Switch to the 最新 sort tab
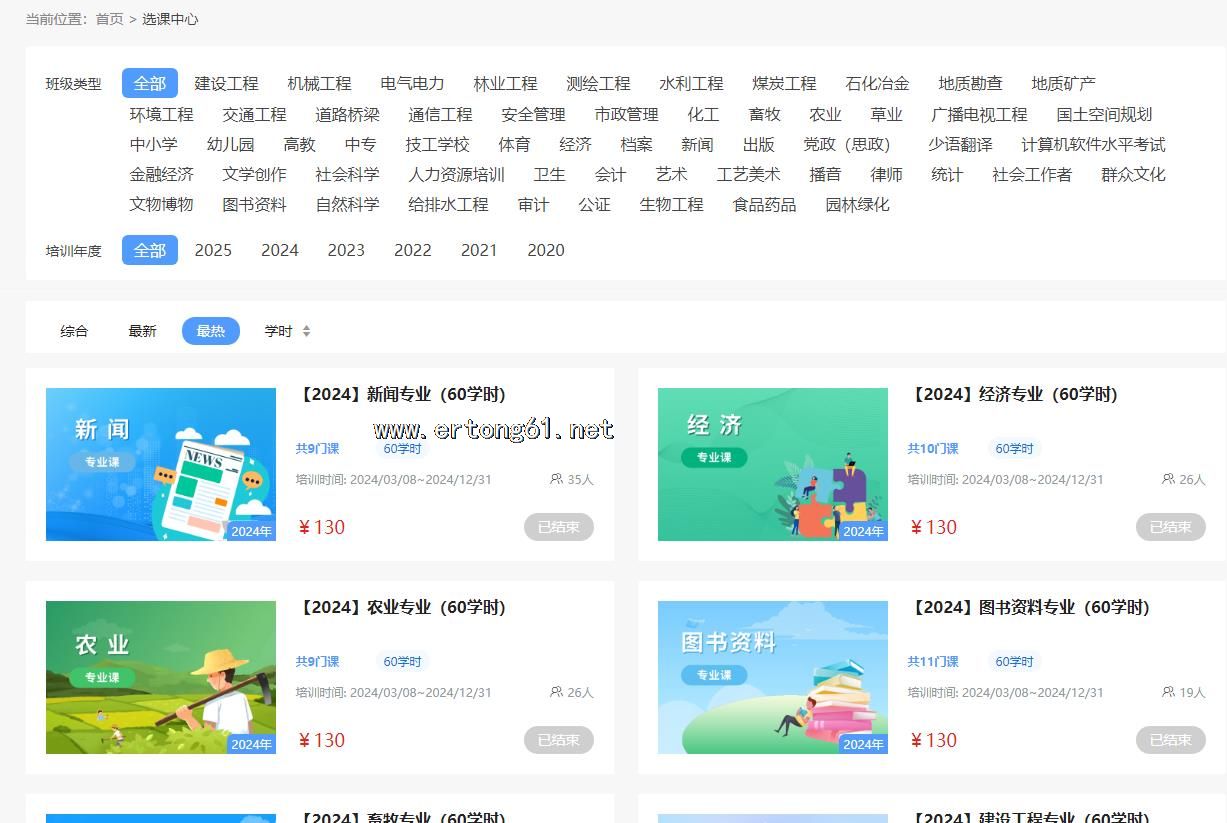This screenshot has height=823, width=1227. (x=142, y=331)
